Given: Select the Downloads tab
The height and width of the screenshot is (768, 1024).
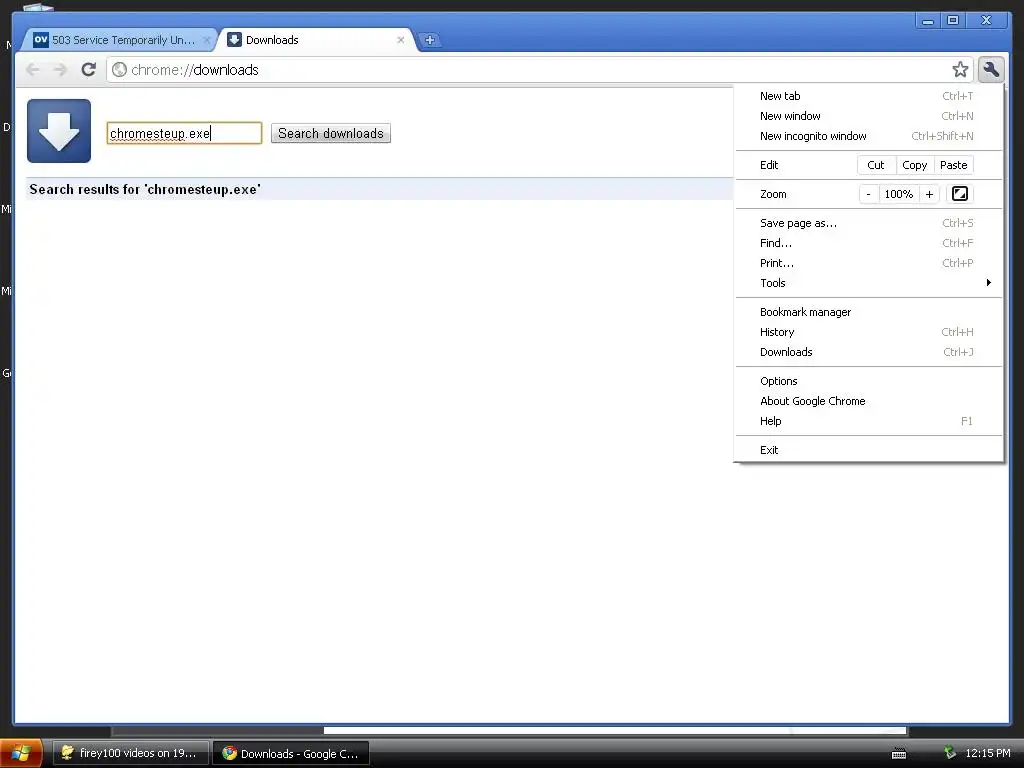Looking at the screenshot, I should click(317, 40).
